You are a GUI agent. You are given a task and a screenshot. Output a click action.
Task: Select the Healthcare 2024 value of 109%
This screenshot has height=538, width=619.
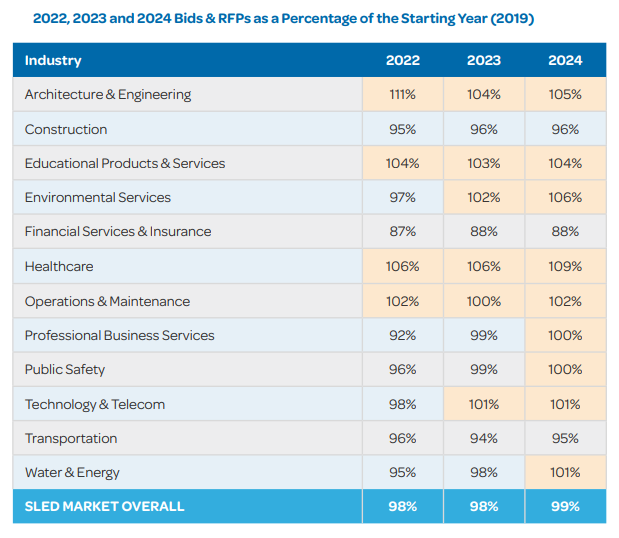[x=564, y=267]
